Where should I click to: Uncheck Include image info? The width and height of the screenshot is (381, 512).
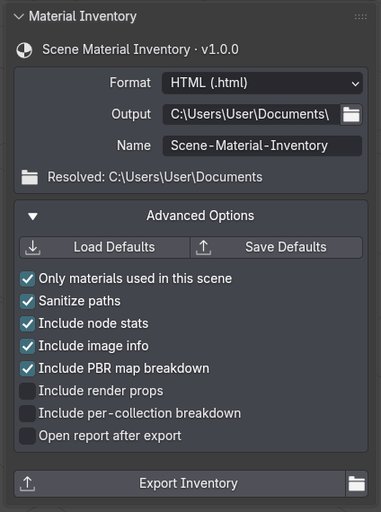click(x=27, y=346)
